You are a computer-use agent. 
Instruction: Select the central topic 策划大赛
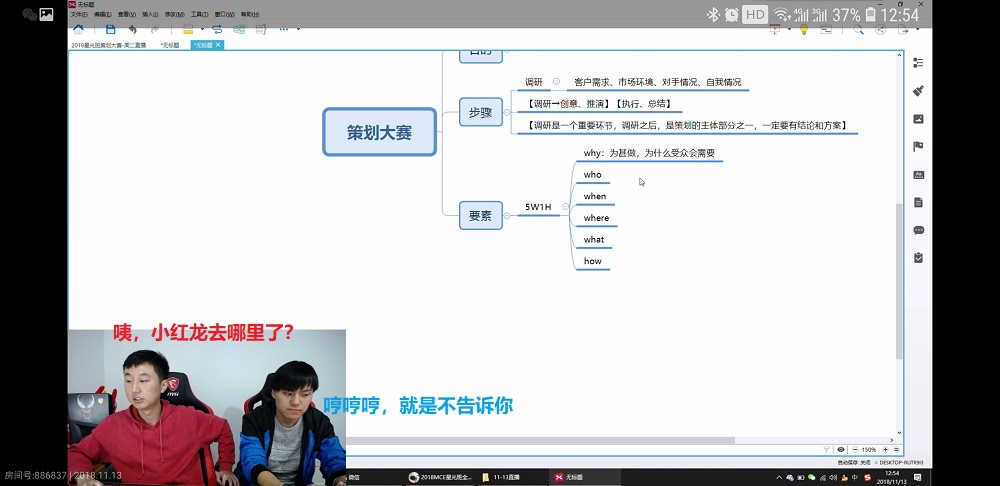(379, 132)
